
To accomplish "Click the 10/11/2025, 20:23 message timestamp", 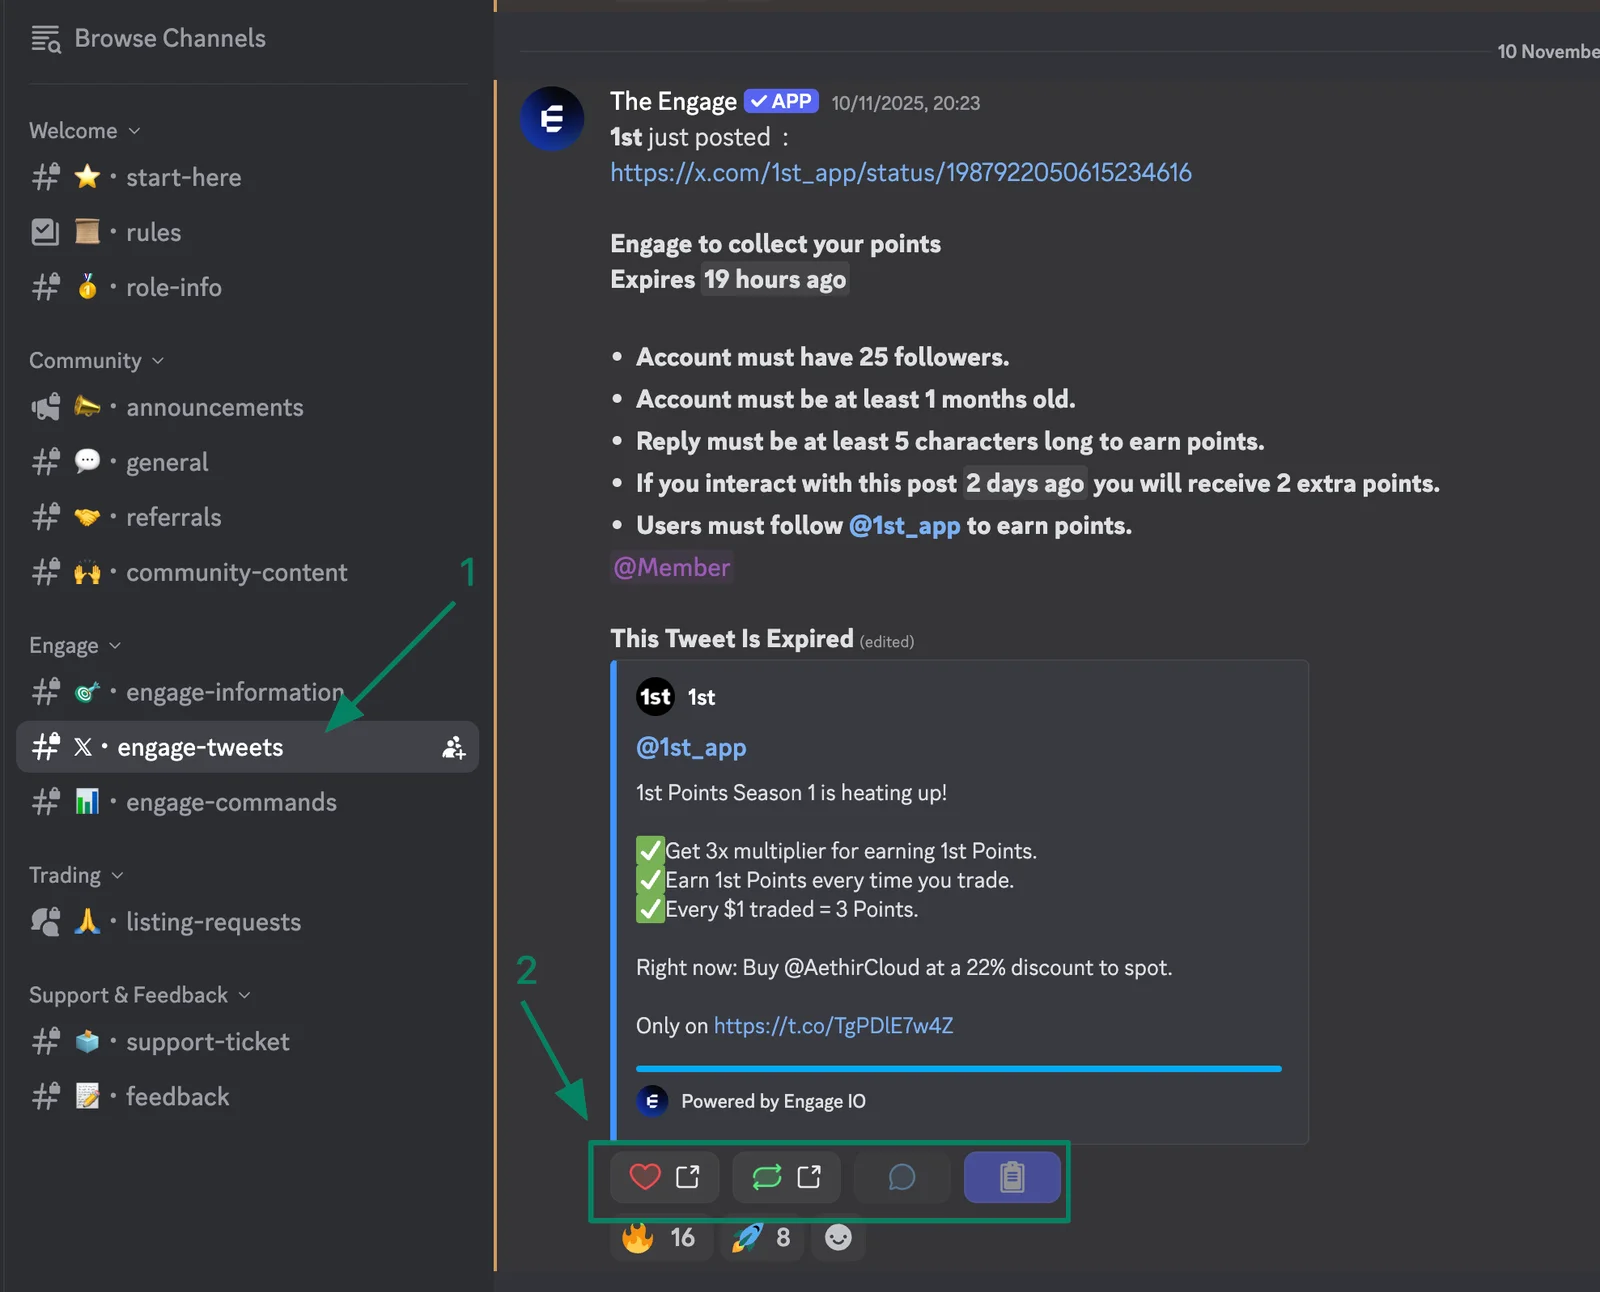I will click(x=905, y=103).
